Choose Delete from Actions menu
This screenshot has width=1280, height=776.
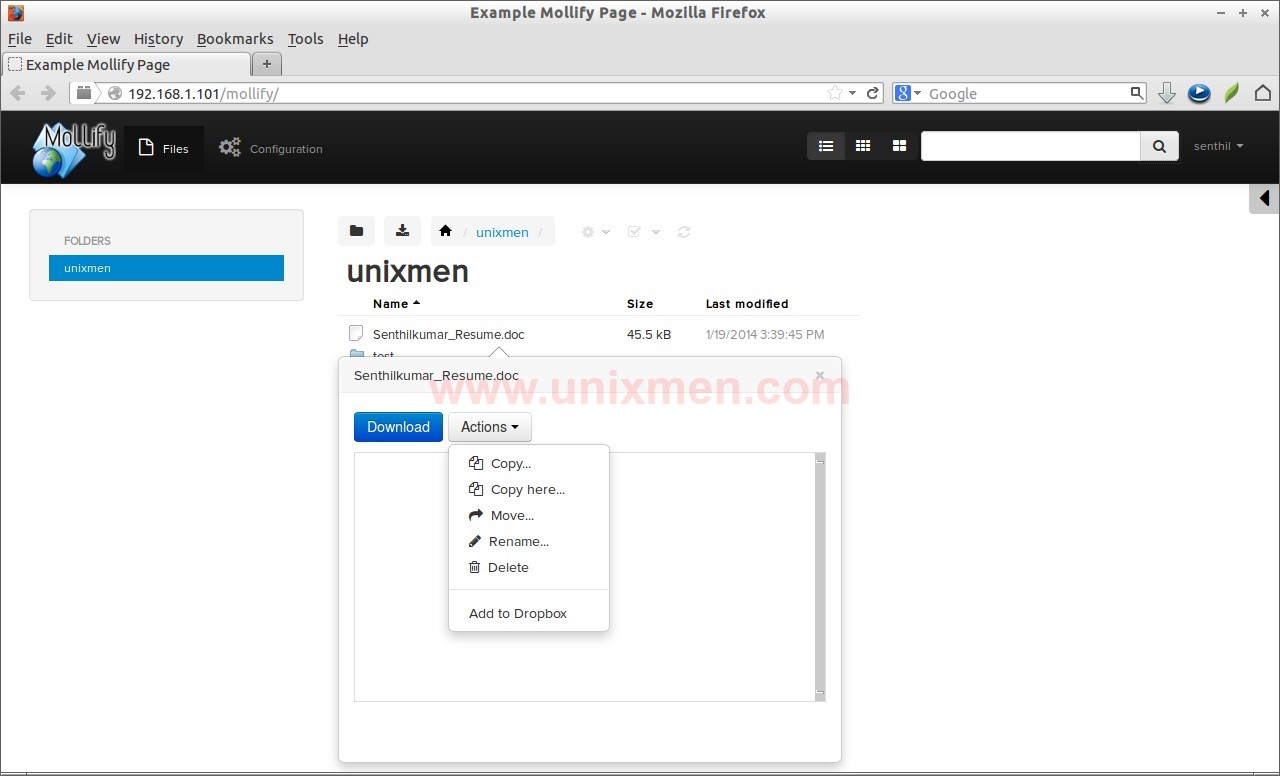point(529,567)
